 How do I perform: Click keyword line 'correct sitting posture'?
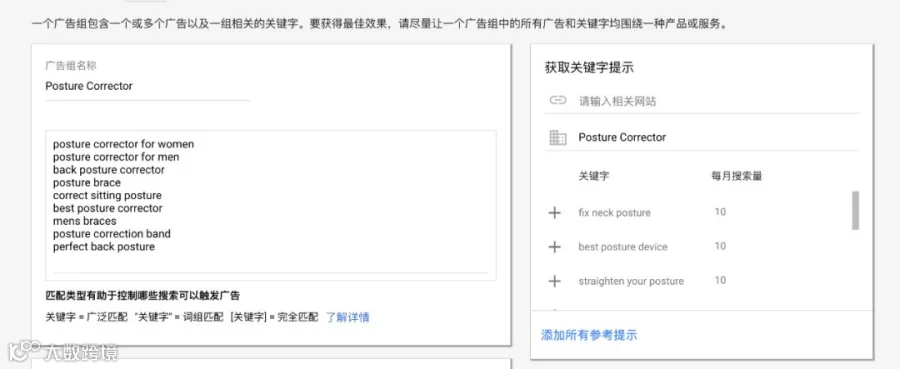click(x=107, y=195)
